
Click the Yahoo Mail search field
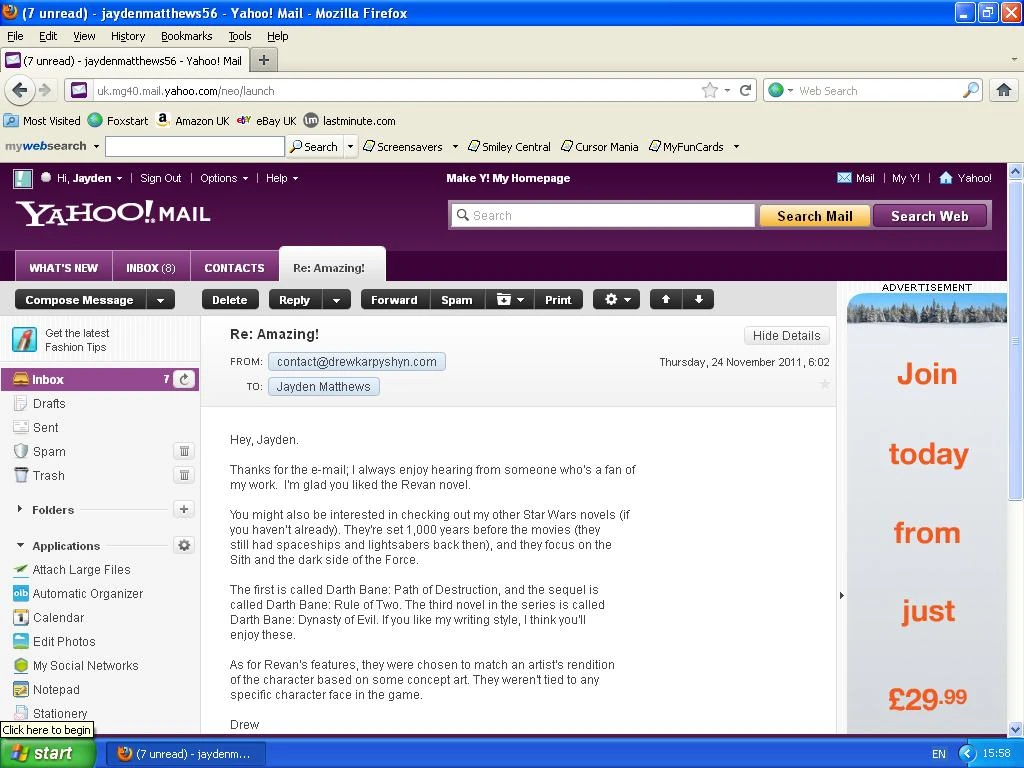602,216
